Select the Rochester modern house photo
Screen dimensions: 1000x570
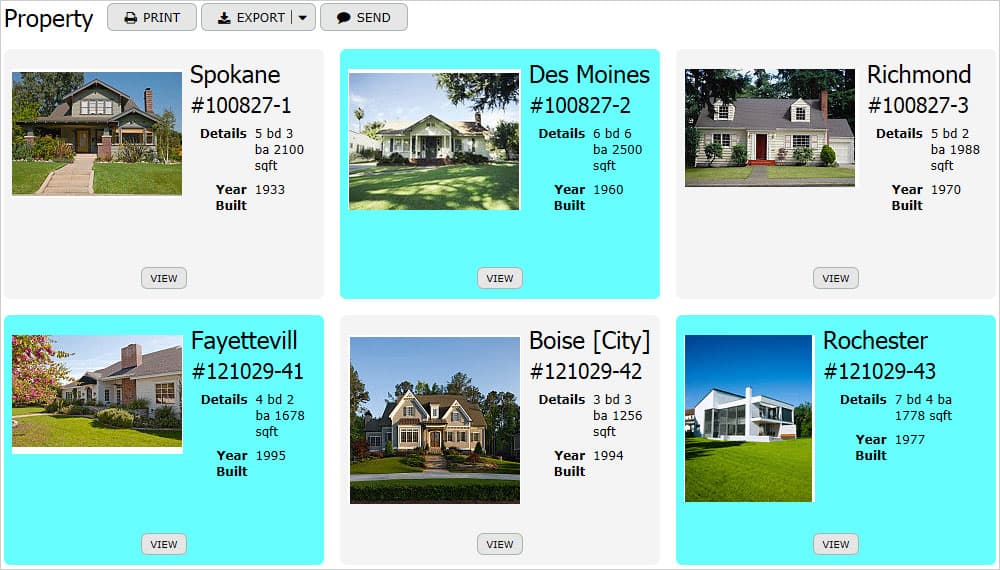[749, 418]
